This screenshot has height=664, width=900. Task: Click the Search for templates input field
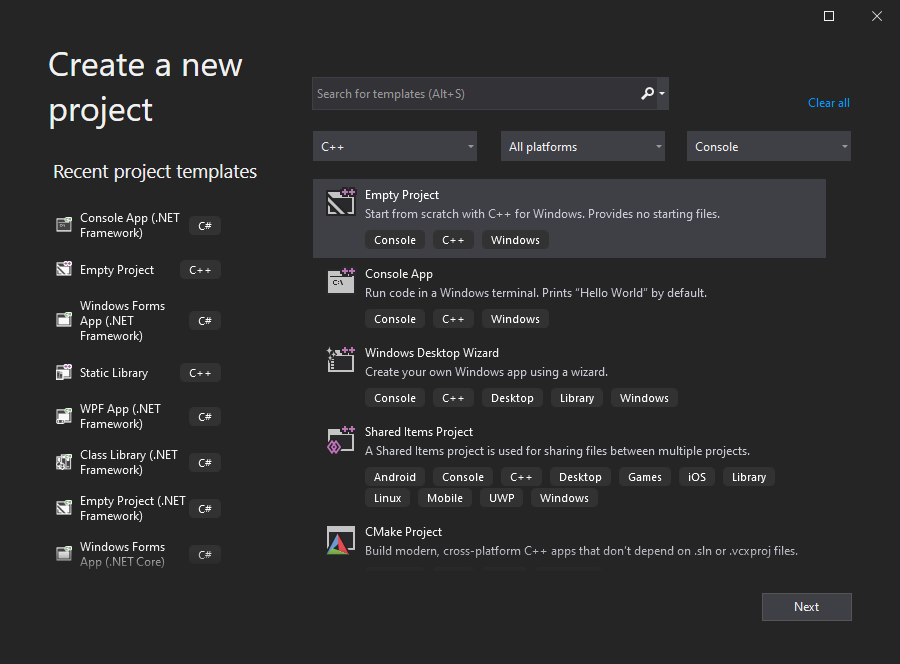pyautogui.click(x=475, y=94)
